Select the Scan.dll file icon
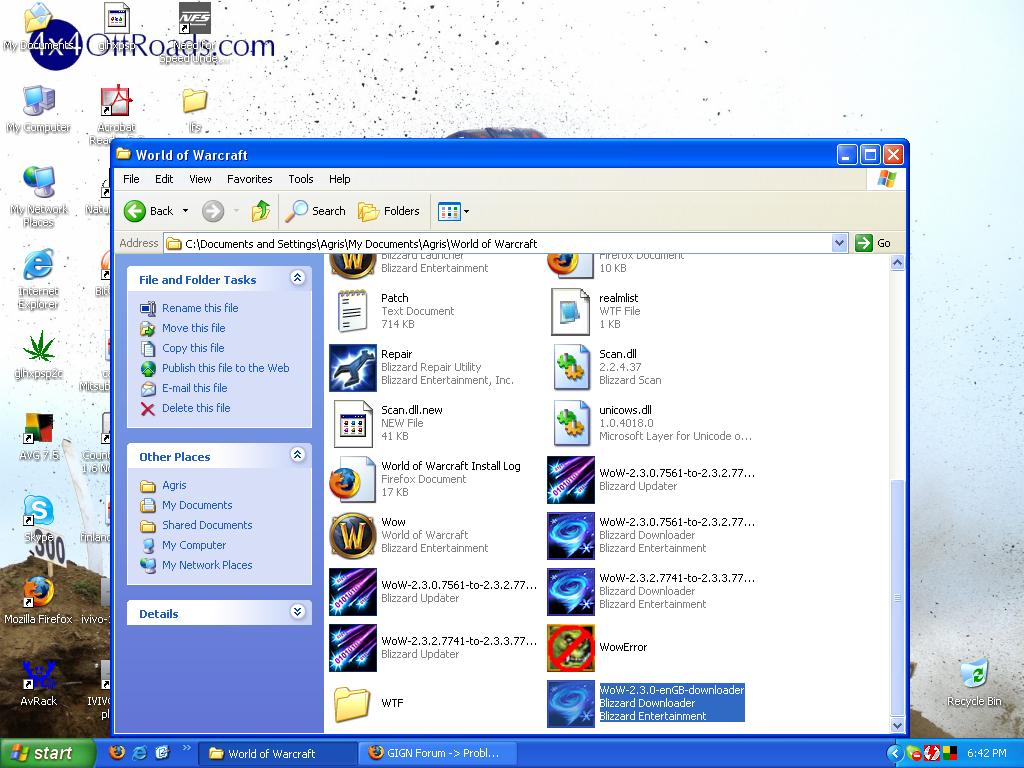The height and width of the screenshot is (768, 1024). [571, 367]
